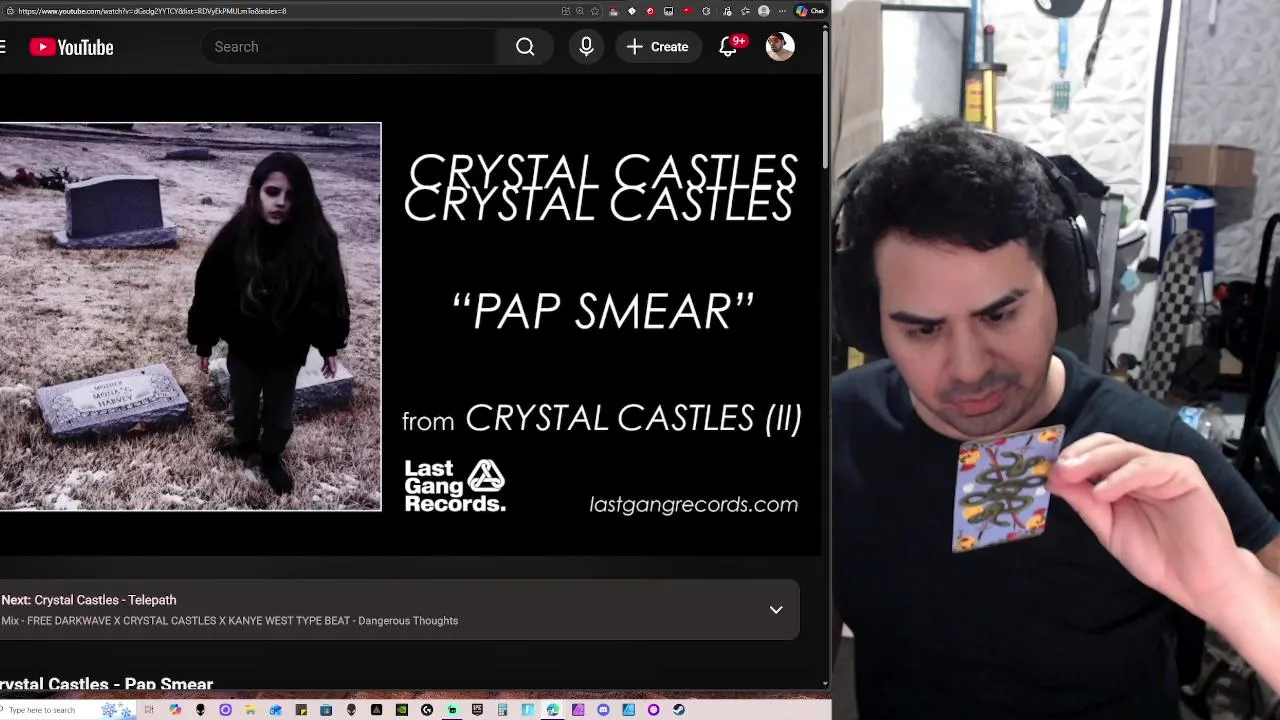Click the page scrollbar thumb
1280x720 pixels.
pos(825,99)
